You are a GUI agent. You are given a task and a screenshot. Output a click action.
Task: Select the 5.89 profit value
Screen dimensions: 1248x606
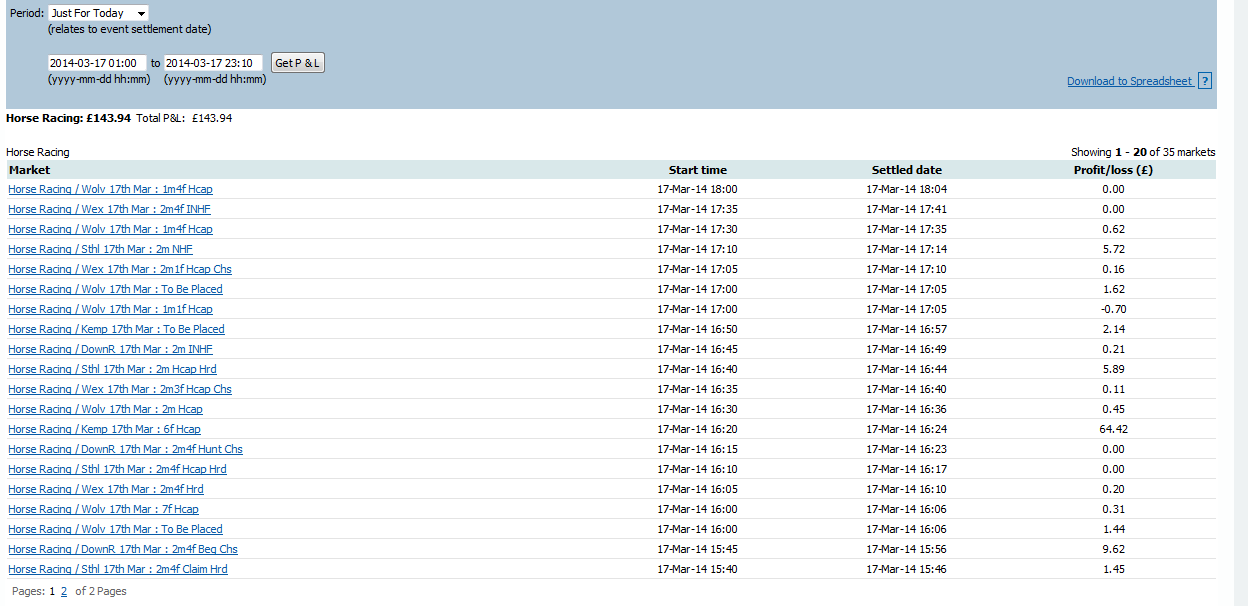click(1113, 369)
